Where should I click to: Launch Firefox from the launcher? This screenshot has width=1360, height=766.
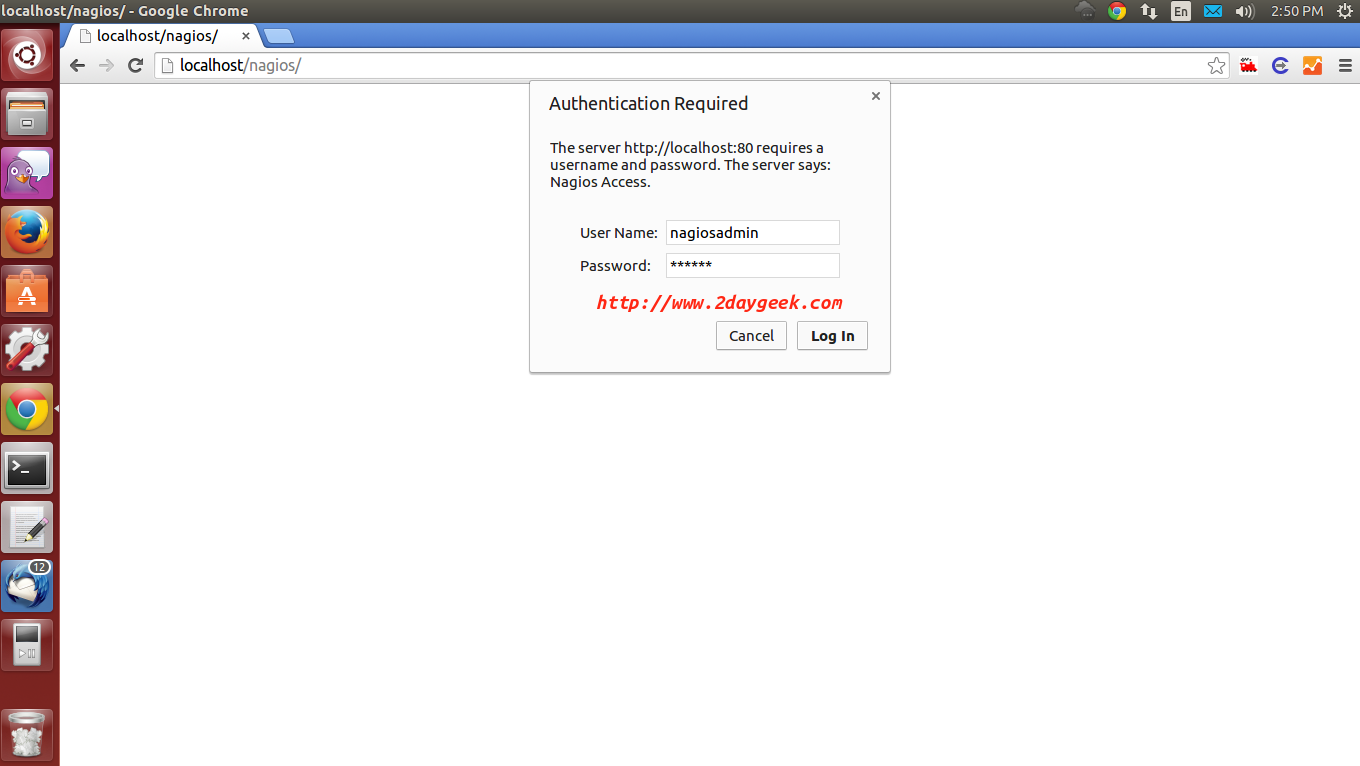28,232
